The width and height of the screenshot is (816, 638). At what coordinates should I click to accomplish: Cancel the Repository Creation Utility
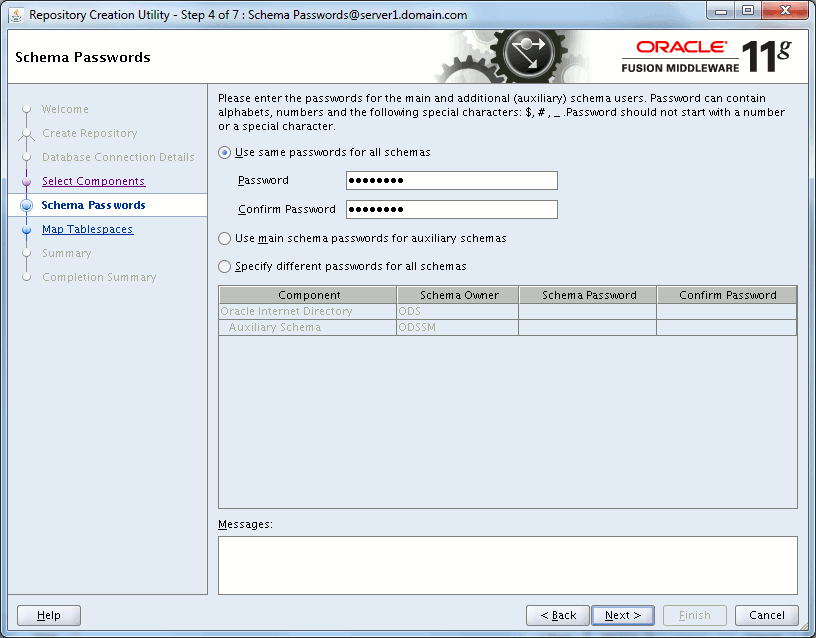coord(767,615)
